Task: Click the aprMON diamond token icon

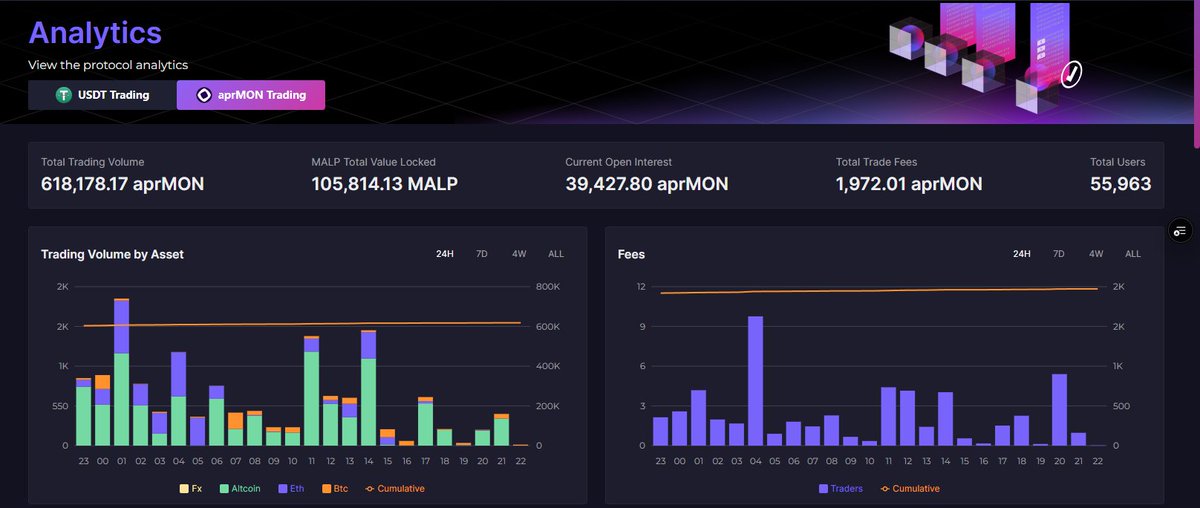Action: coord(203,96)
